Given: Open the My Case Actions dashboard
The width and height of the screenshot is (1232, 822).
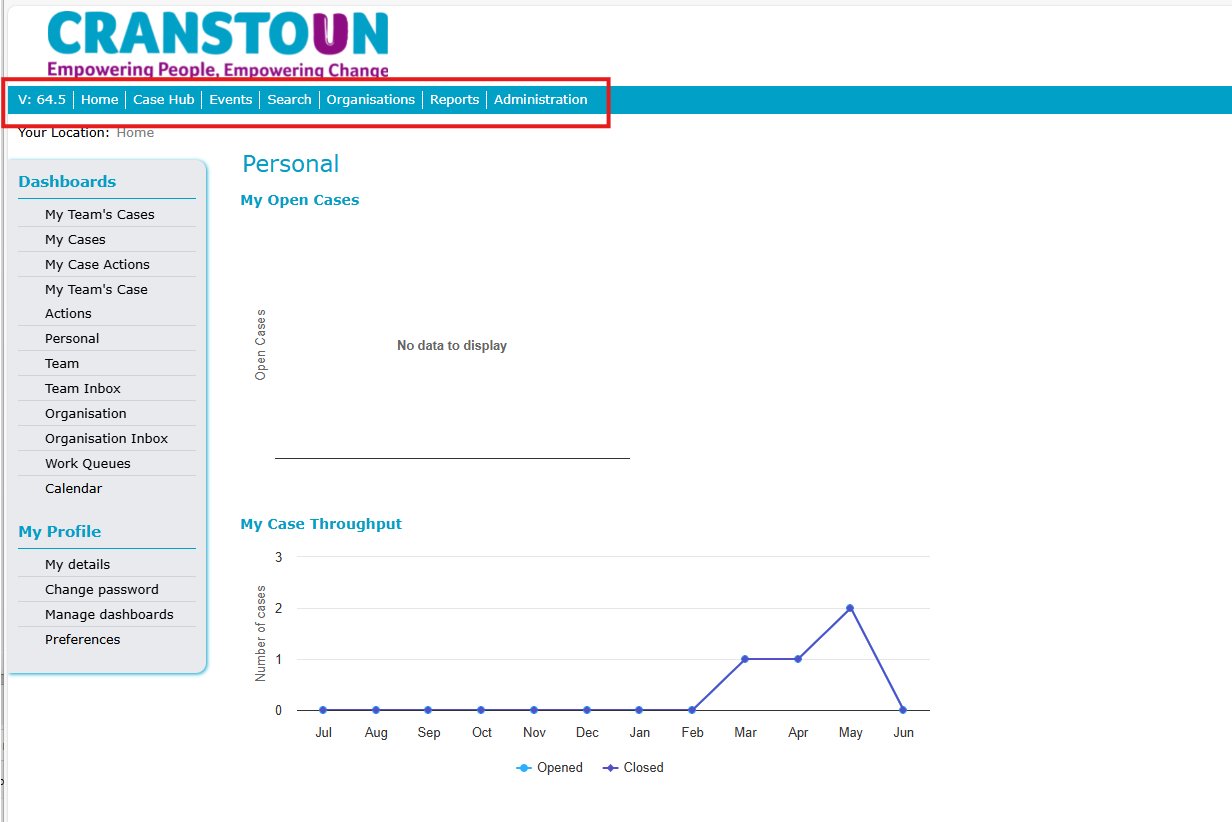Looking at the screenshot, I should click(97, 264).
